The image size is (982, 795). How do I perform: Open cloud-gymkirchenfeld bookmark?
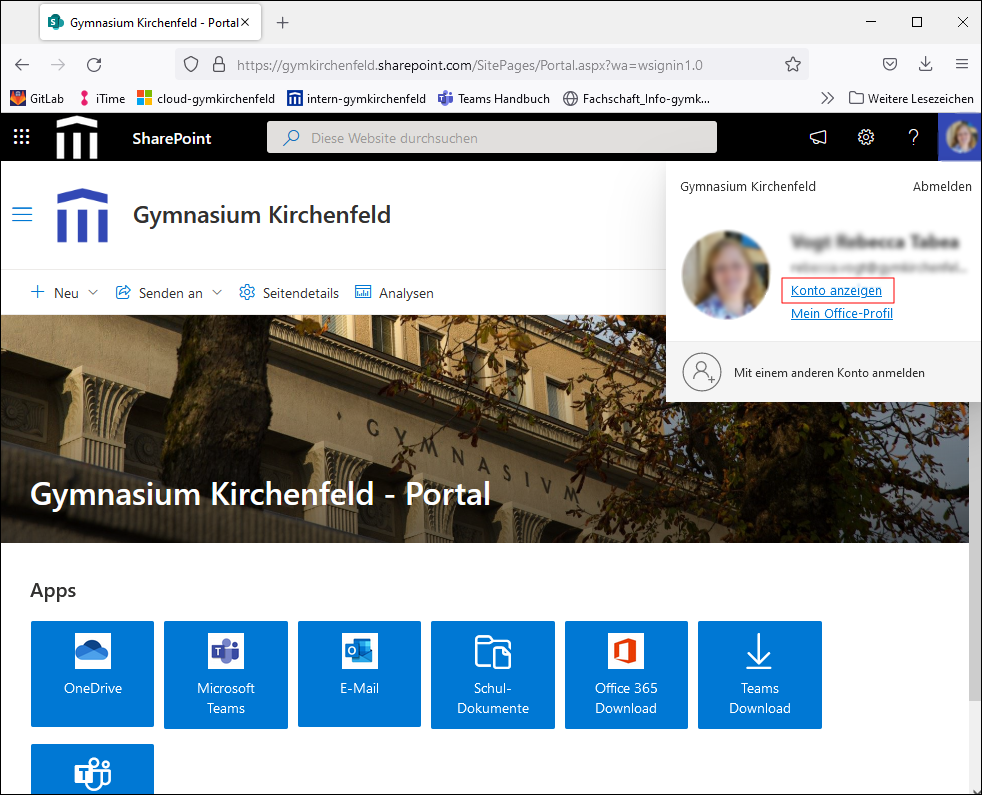[206, 98]
